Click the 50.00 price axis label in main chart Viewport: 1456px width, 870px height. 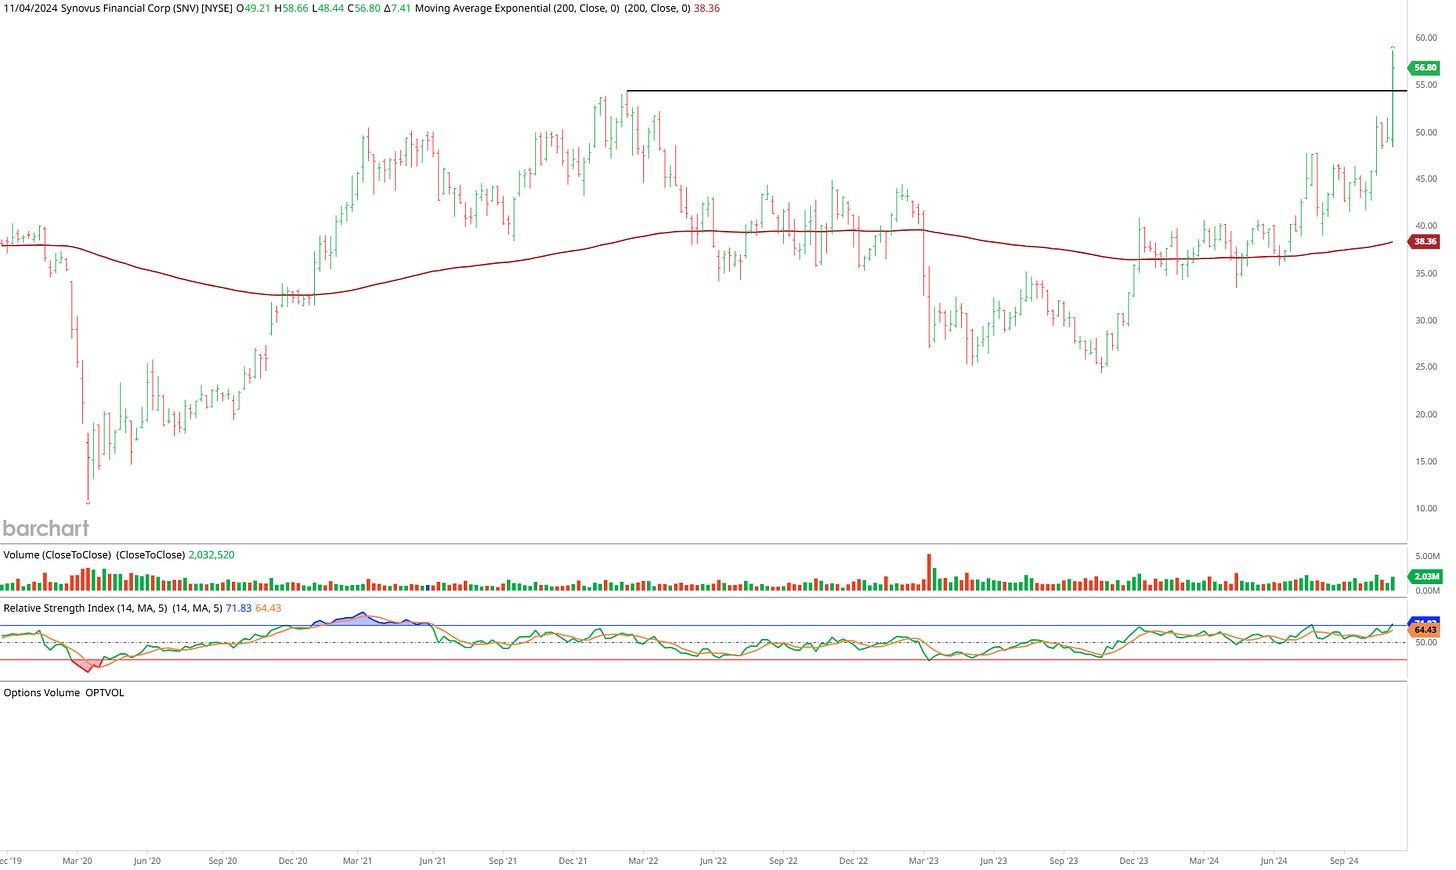pos(1426,132)
